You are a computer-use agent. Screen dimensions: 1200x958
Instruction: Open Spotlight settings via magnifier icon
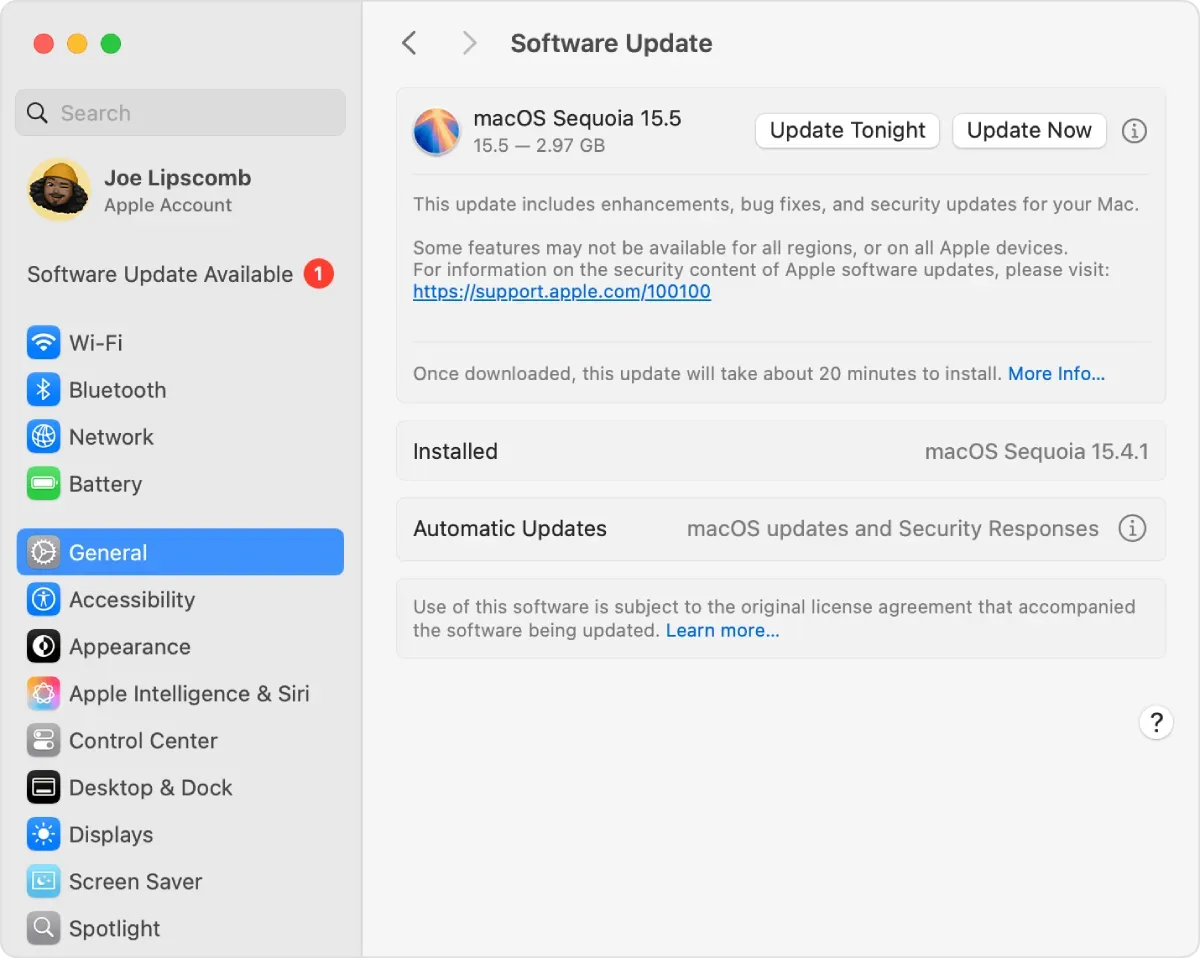point(43,928)
